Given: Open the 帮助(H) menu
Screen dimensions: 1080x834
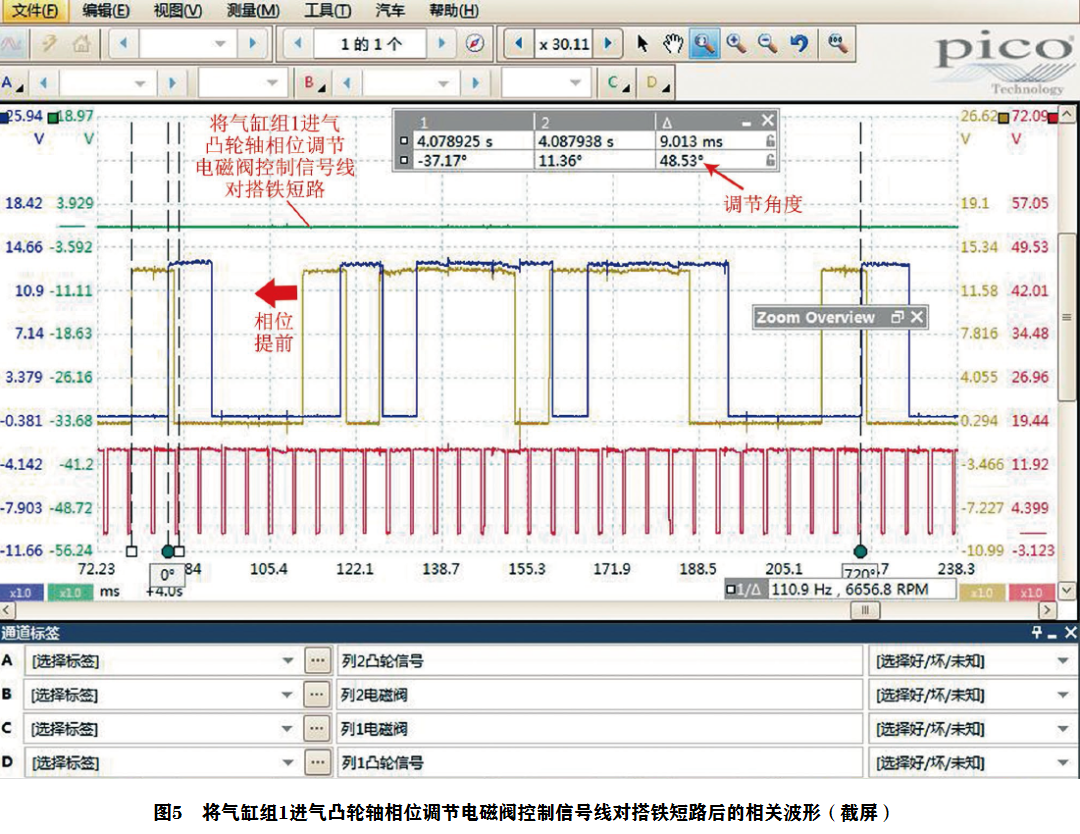Looking at the screenshot, I should point(453,10).
